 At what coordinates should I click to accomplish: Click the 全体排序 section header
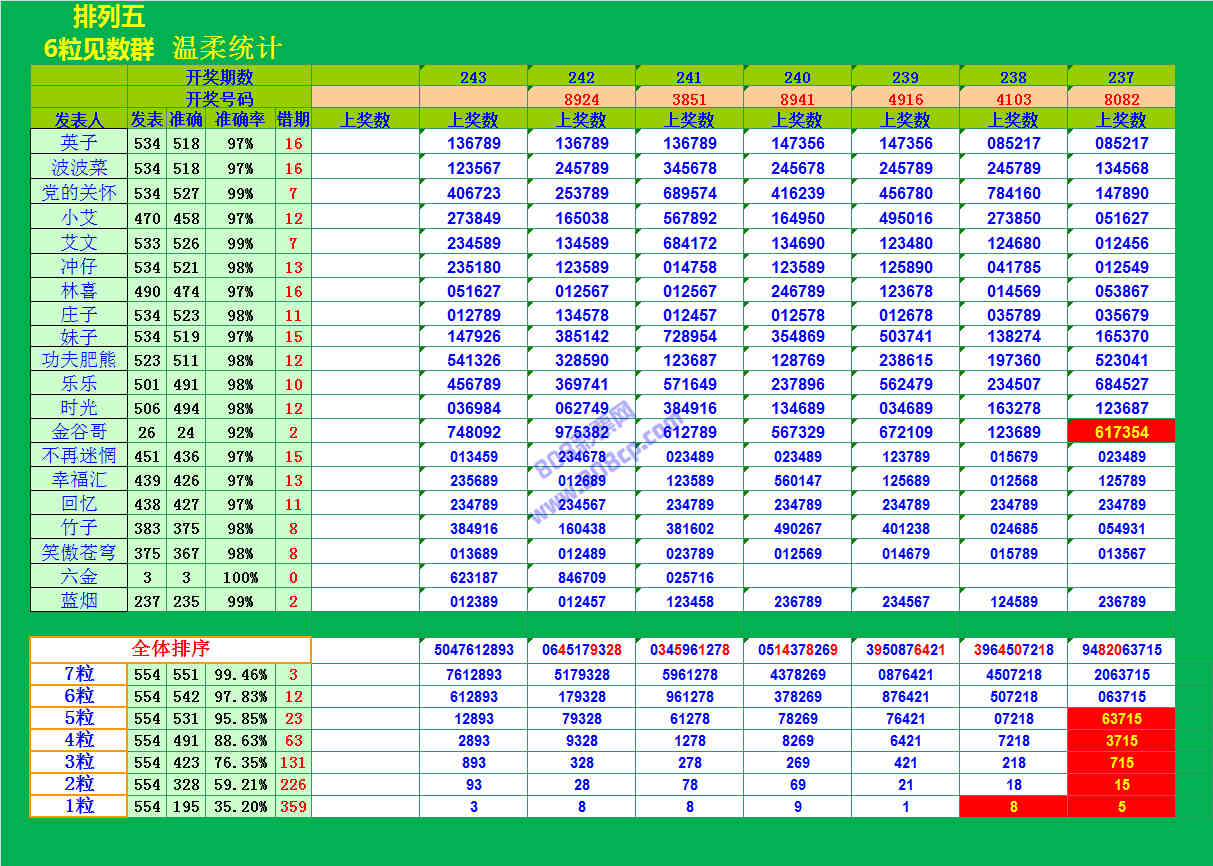point(170,649)
